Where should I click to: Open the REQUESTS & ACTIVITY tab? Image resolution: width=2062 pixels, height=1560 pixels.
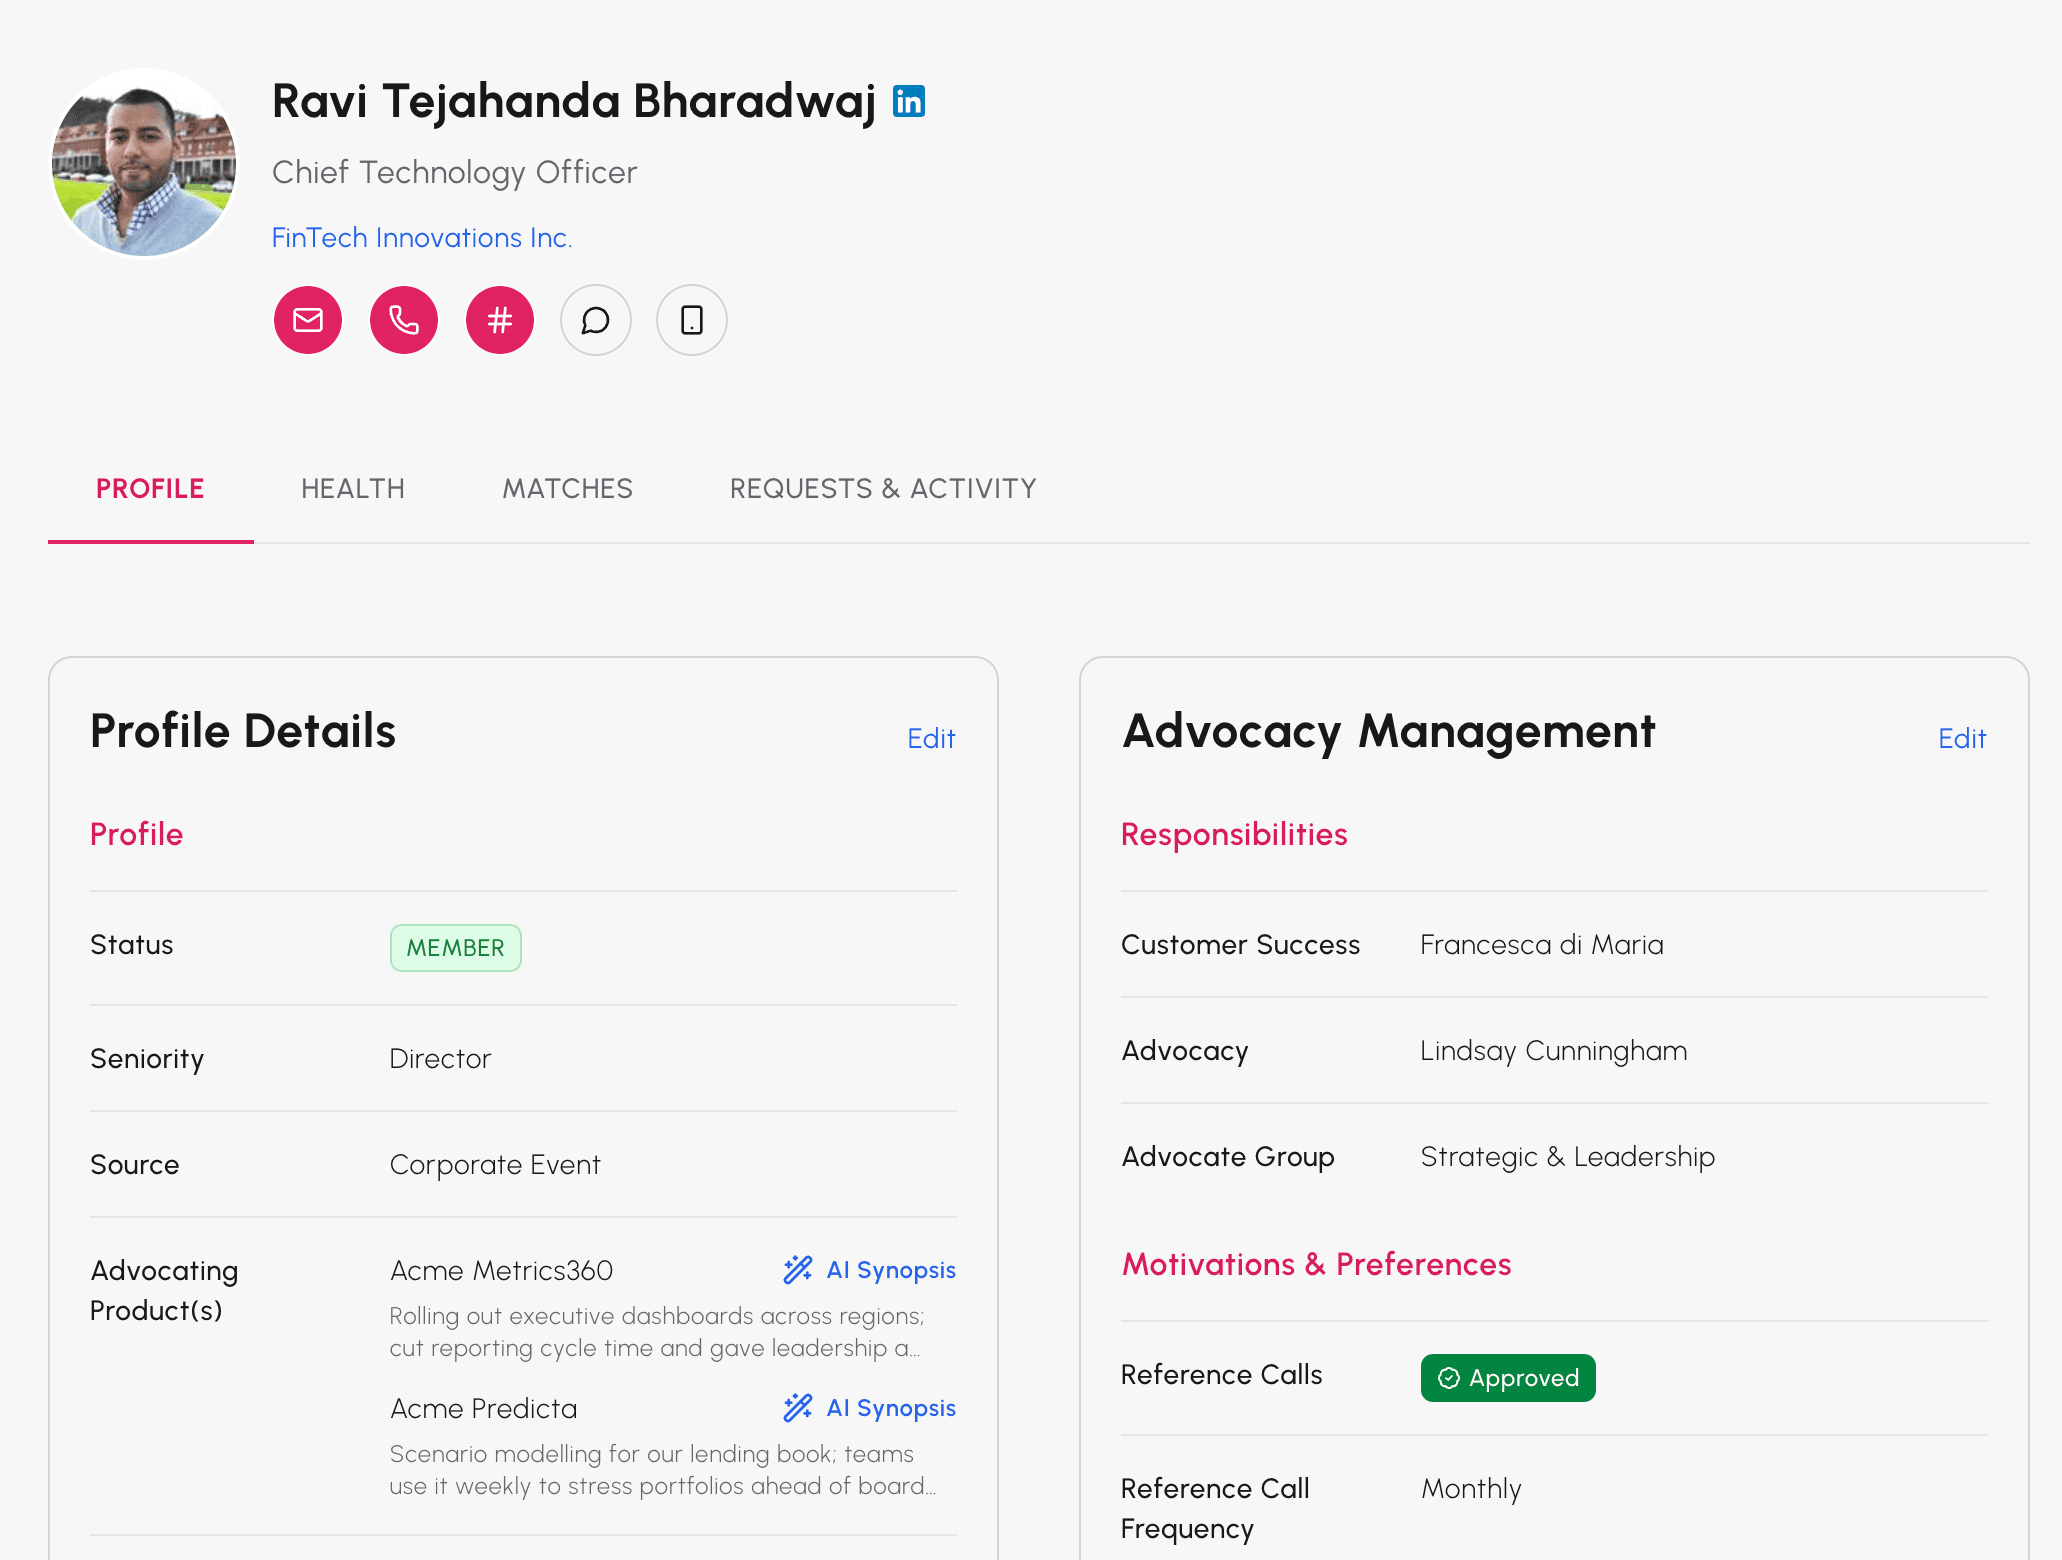[x=883, y=488]
